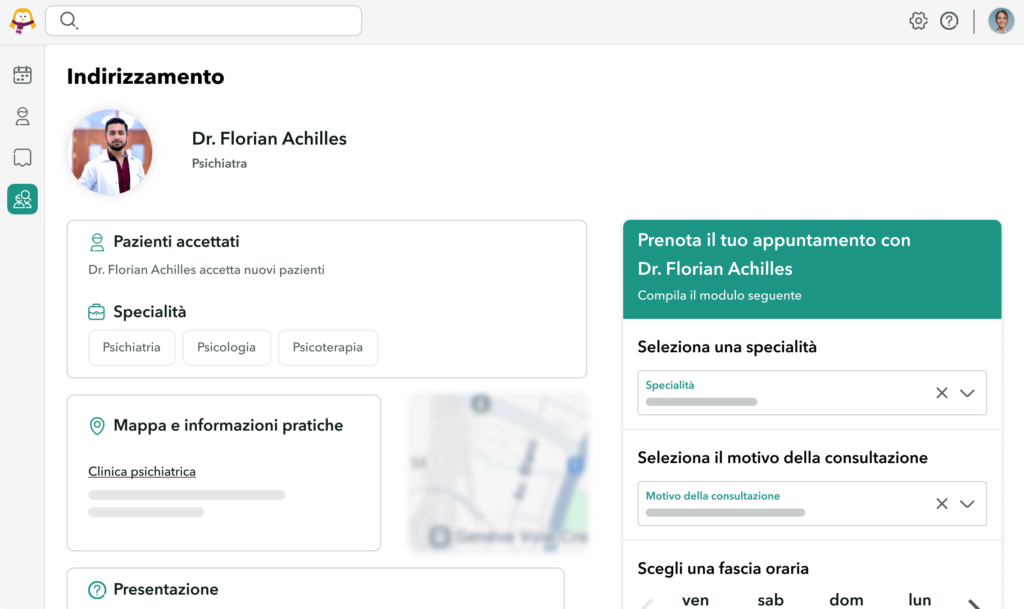Open the Motivo della consultazione dropdown
Image resolution: width=1024 pixels, height=609 pixels.
(x=967, y=503)
